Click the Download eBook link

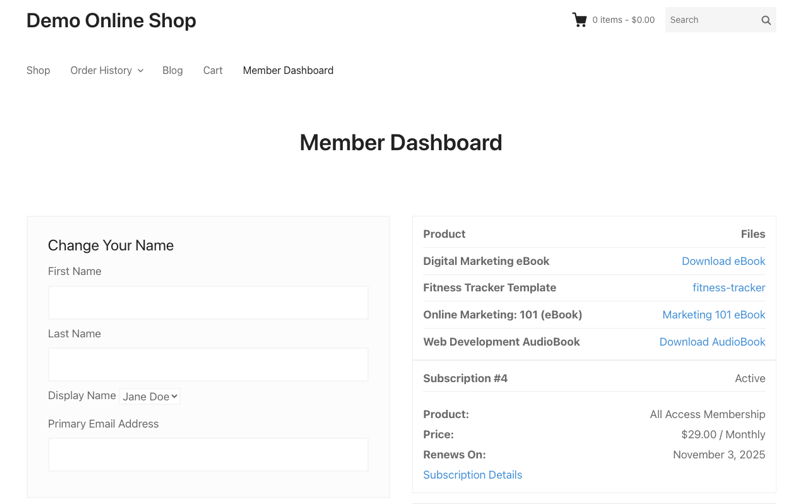(723, 261)
